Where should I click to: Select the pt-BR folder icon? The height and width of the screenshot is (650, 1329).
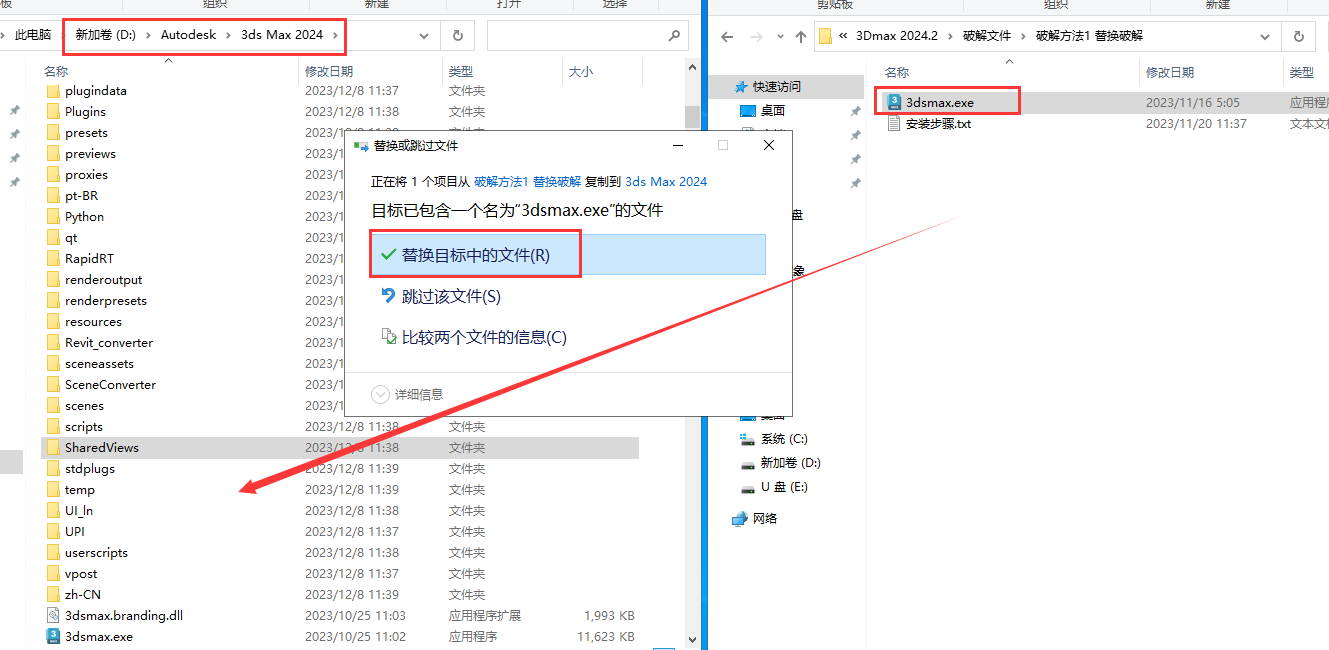tap(54, 195)
